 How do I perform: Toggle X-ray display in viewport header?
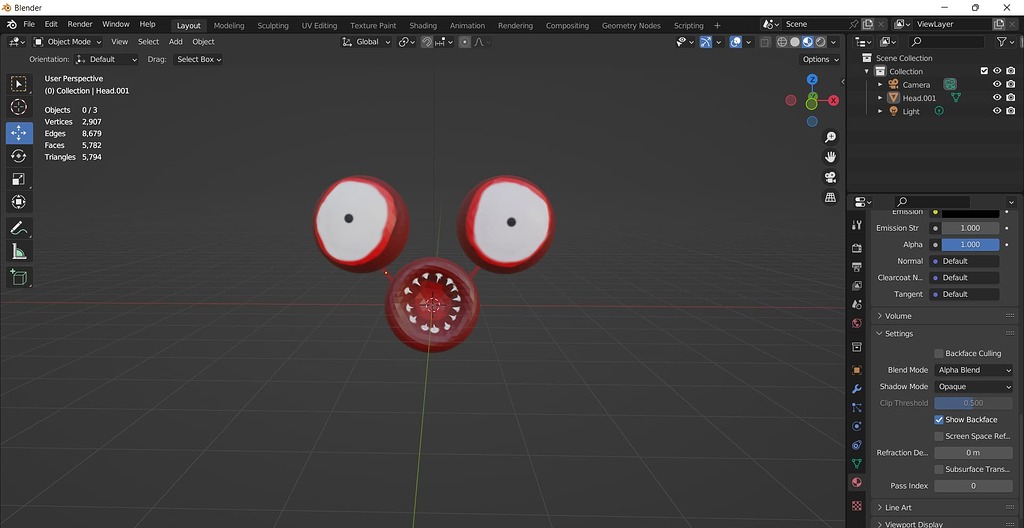tap(764, 42)
